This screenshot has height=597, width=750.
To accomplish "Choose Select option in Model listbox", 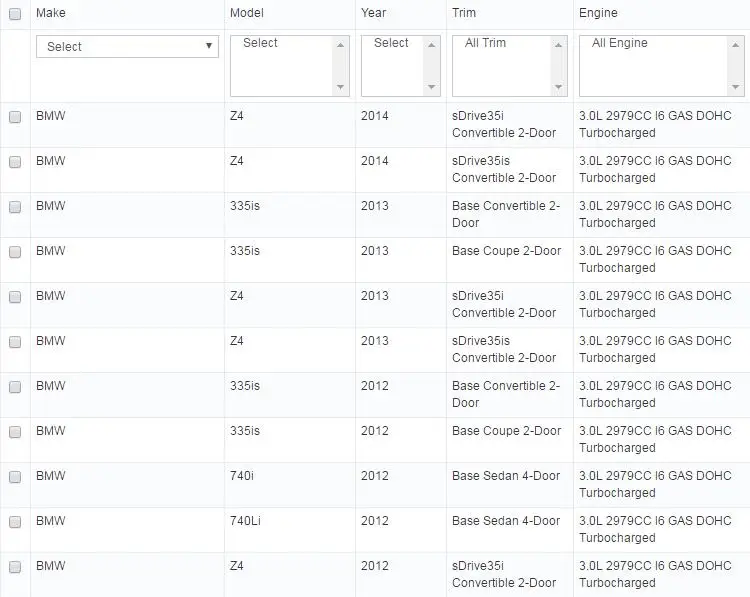I will point(260,43).
